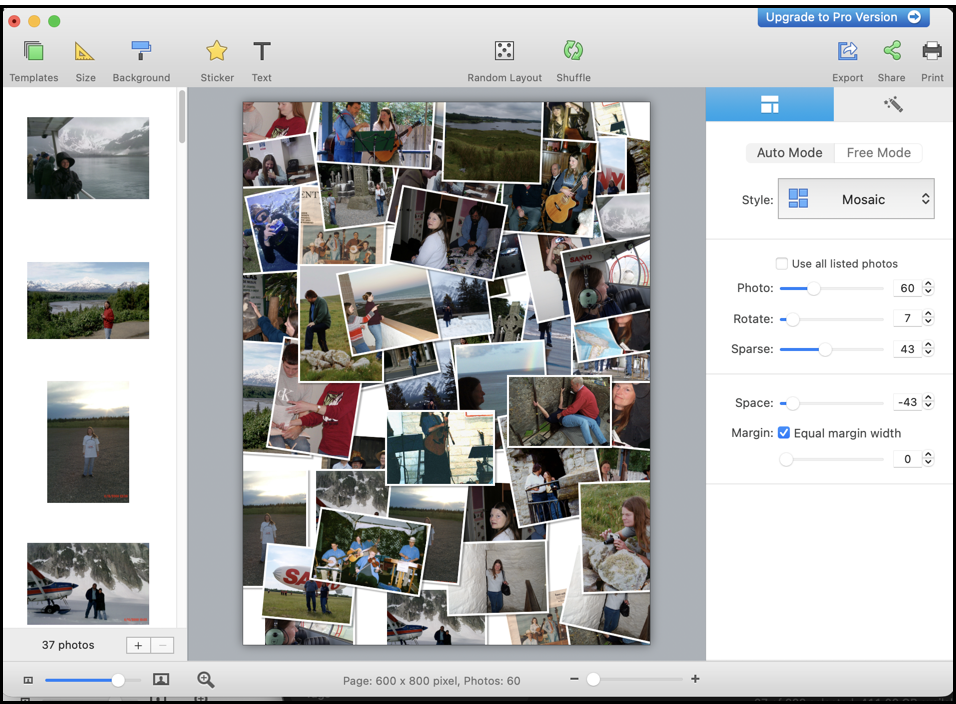
Task: Insert Text with the T icon
Action: click(x=262, y=60)
